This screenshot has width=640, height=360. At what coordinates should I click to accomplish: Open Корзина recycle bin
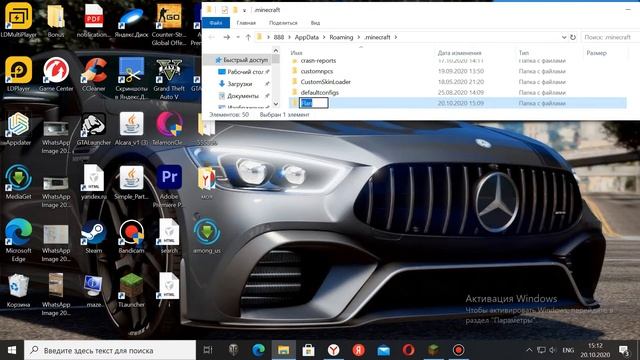pyautogui.click(x=18, y=291)
